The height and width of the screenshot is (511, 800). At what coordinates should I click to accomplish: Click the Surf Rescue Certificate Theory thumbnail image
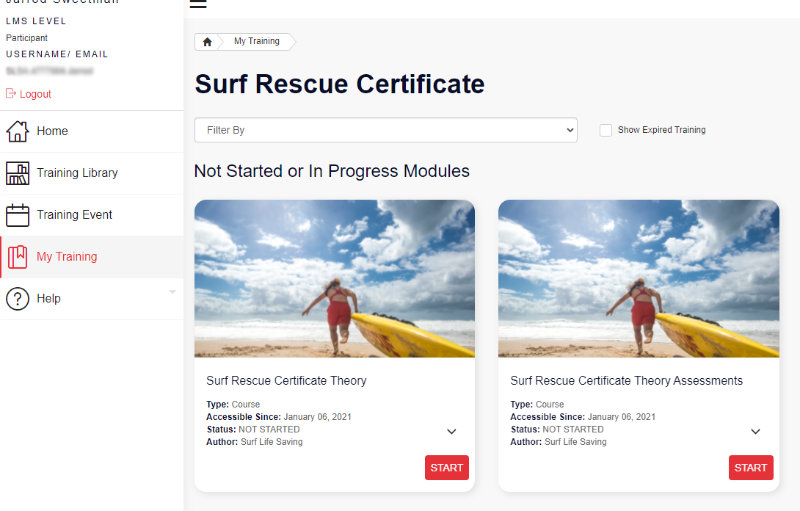click(335, 278)
